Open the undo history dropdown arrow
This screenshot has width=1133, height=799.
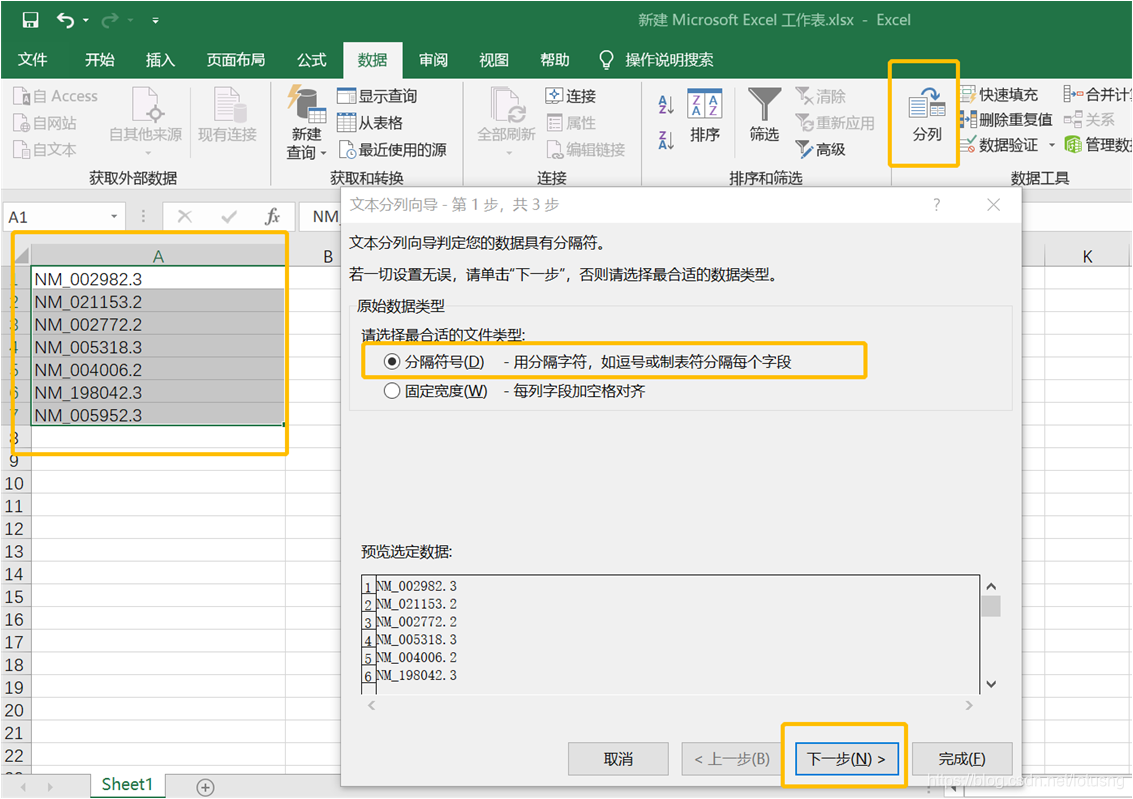(x=86, y=20)
